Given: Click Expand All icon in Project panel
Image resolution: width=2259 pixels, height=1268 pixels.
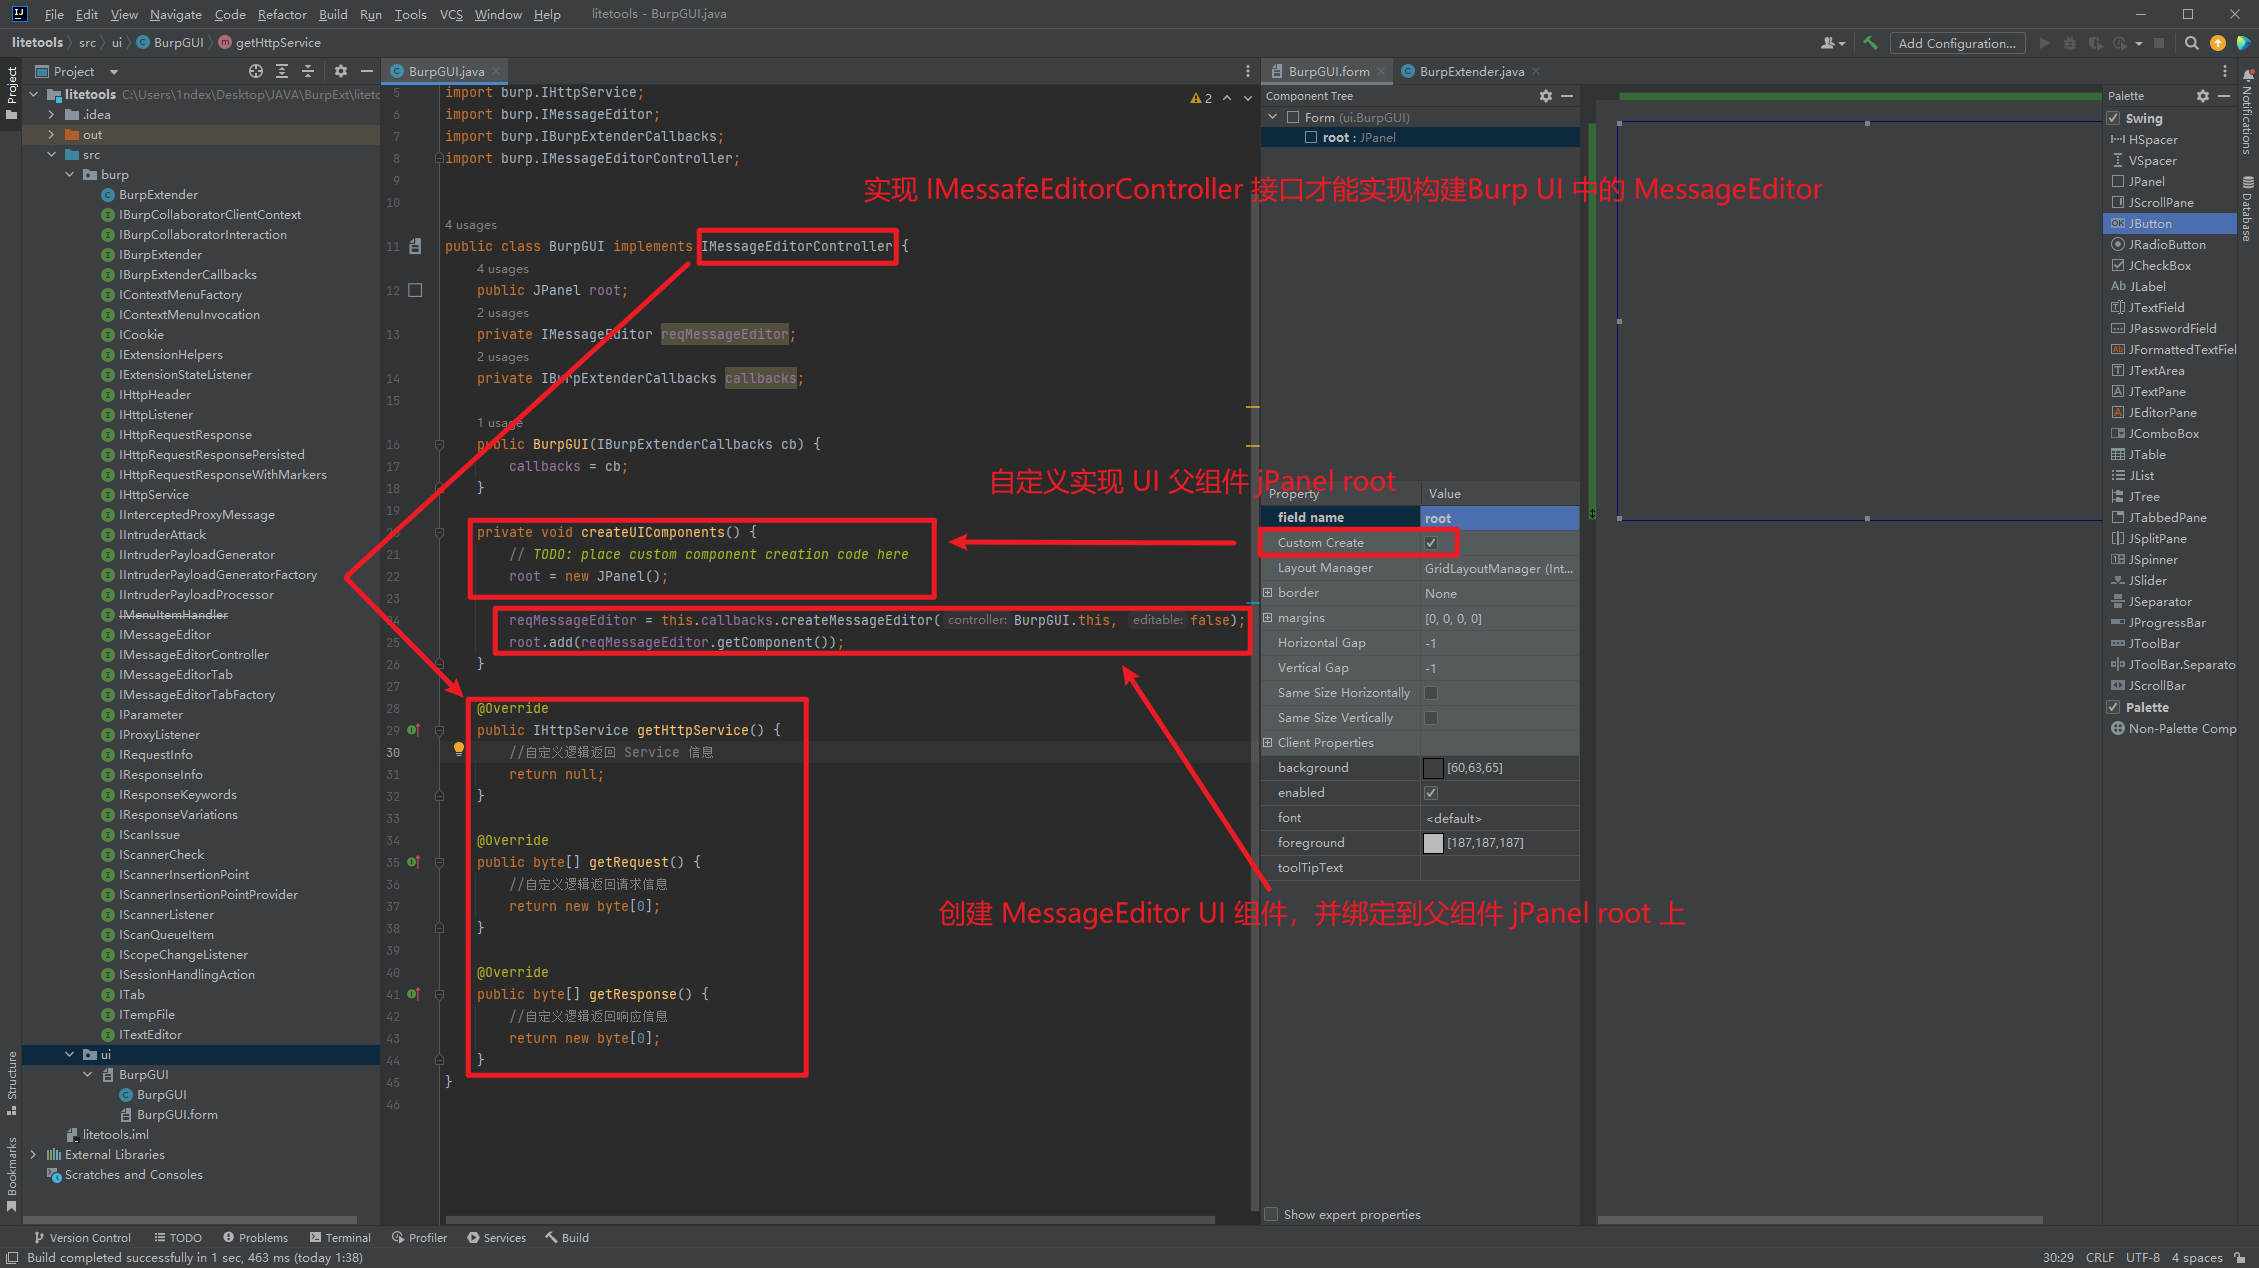Looking at the screenshot, I should pos(282,71).
